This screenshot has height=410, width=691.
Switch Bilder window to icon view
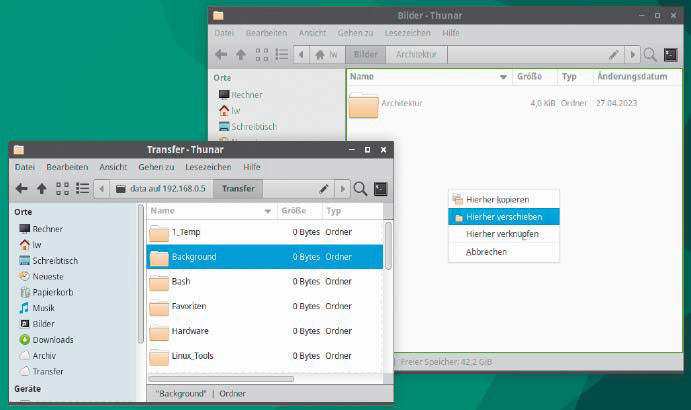point(262,55)
